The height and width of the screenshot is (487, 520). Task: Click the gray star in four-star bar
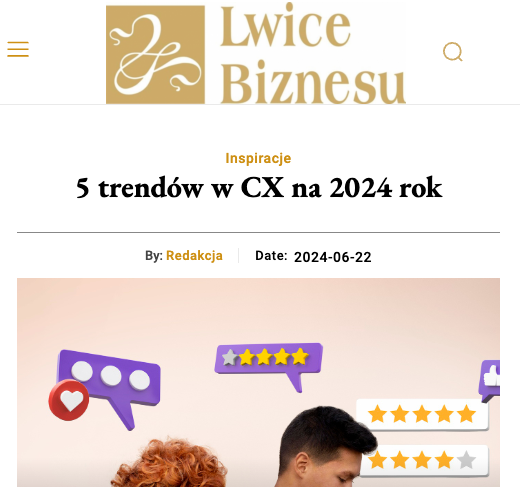click(466, 460)
